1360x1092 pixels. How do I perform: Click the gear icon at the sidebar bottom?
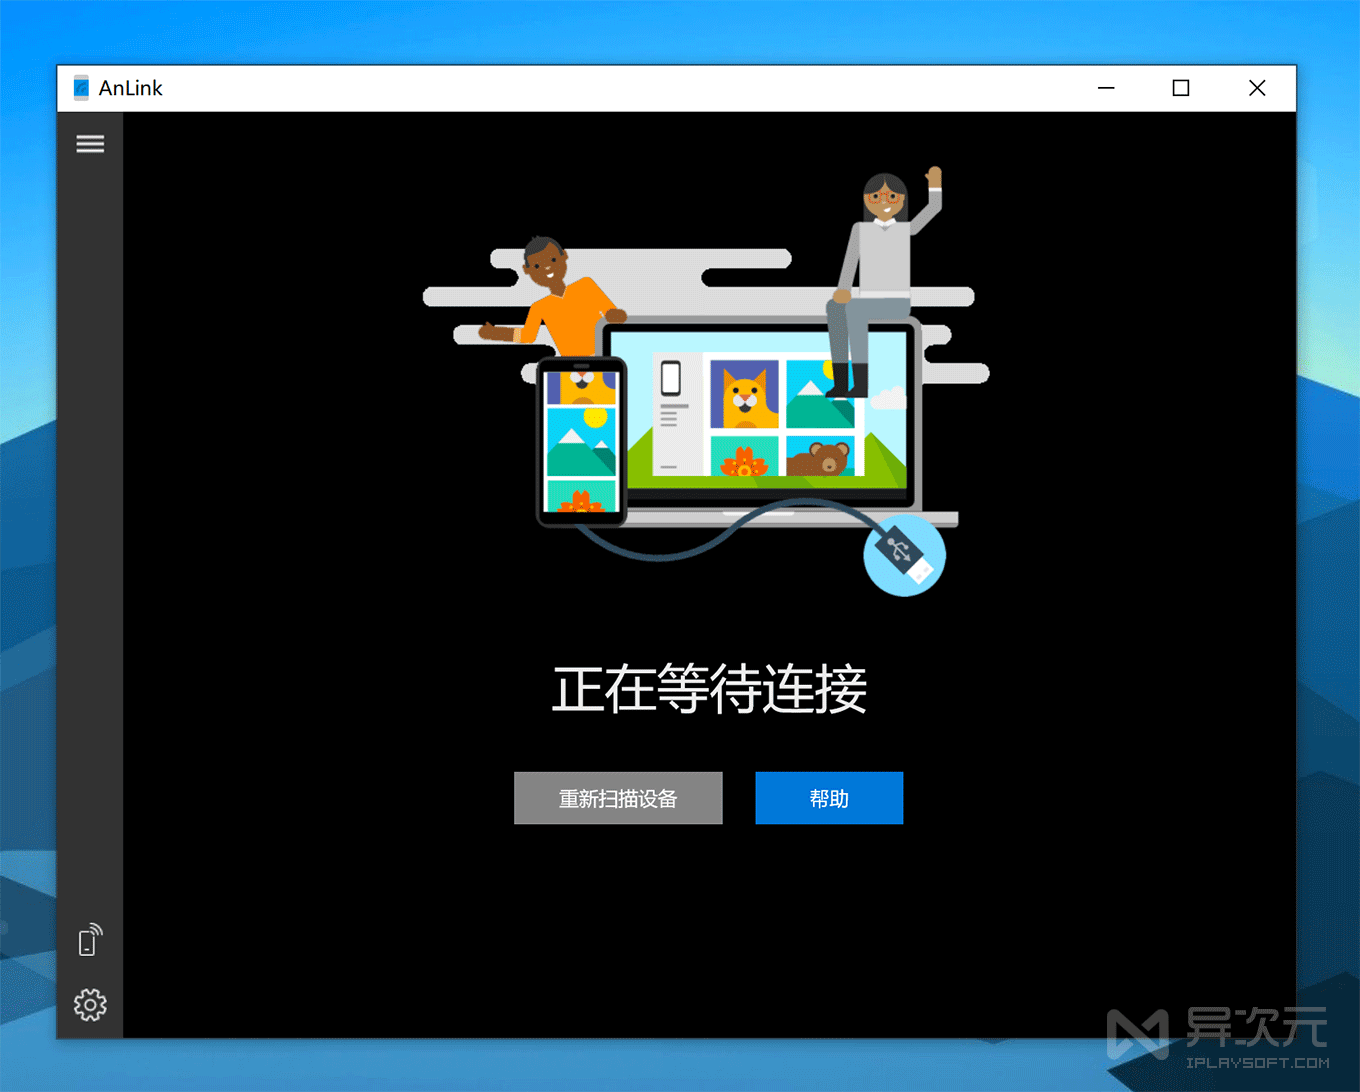pos(89,1005)
